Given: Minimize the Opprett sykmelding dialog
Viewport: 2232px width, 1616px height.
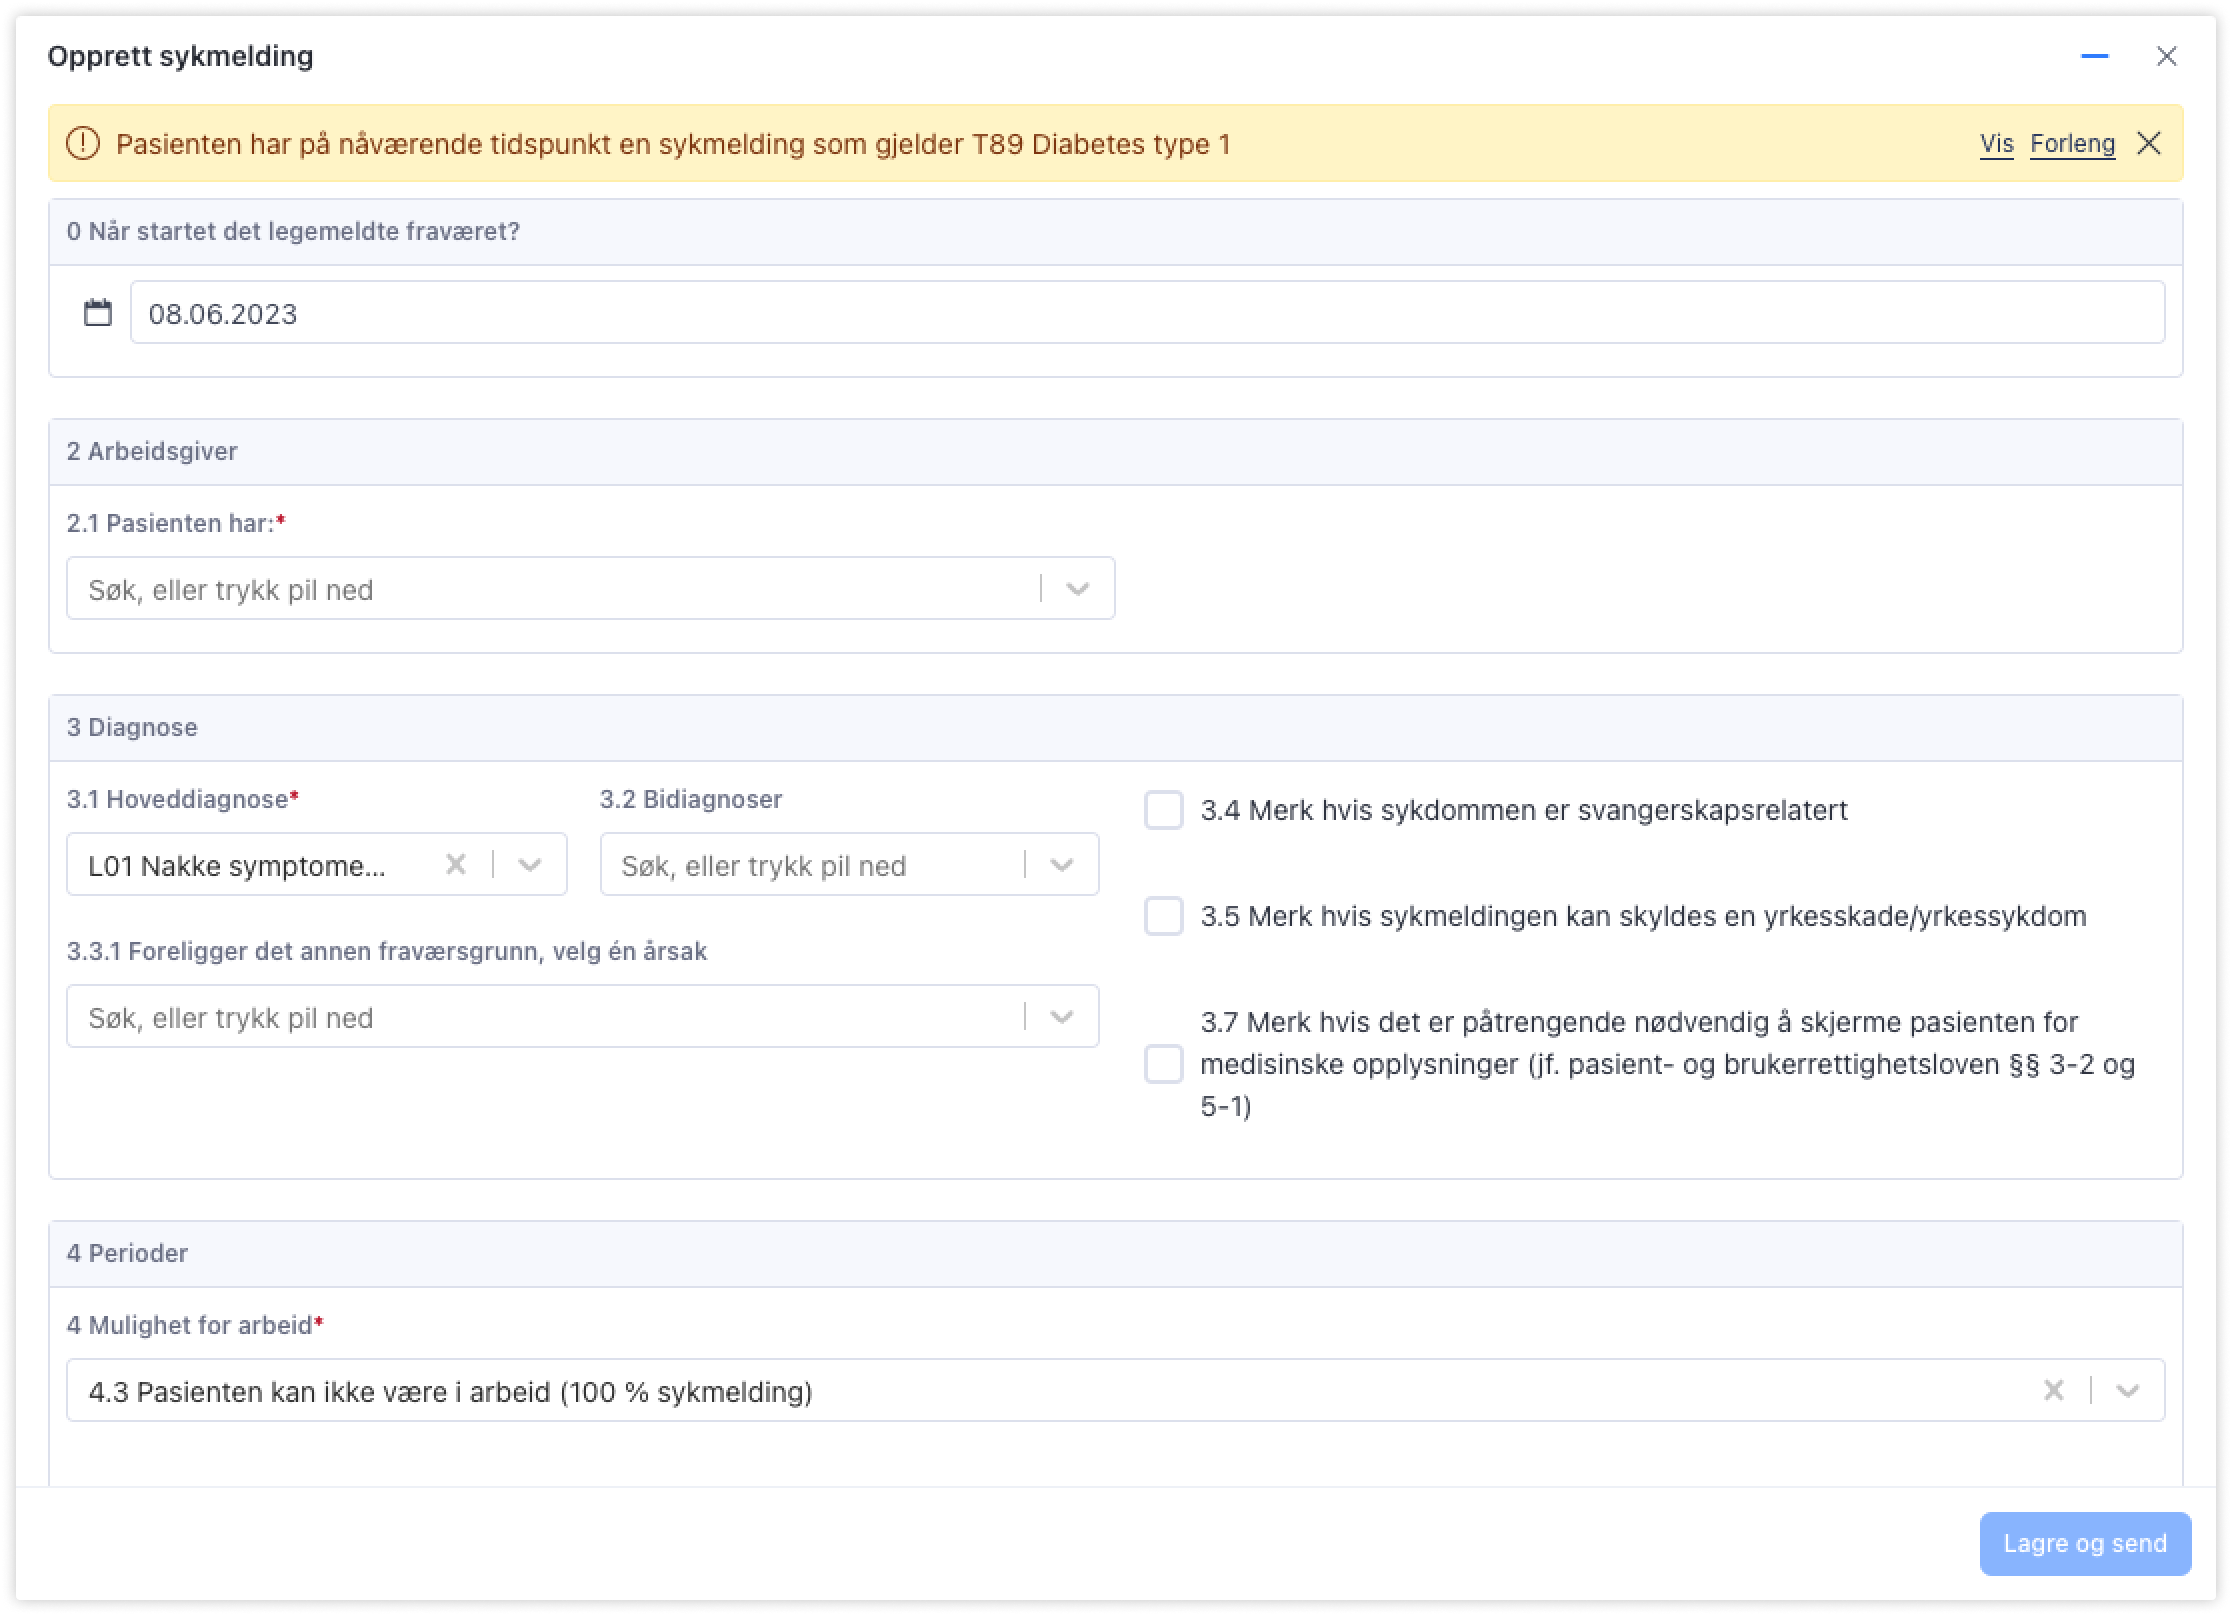Looking at the screenshot, I should [2094, 56].
